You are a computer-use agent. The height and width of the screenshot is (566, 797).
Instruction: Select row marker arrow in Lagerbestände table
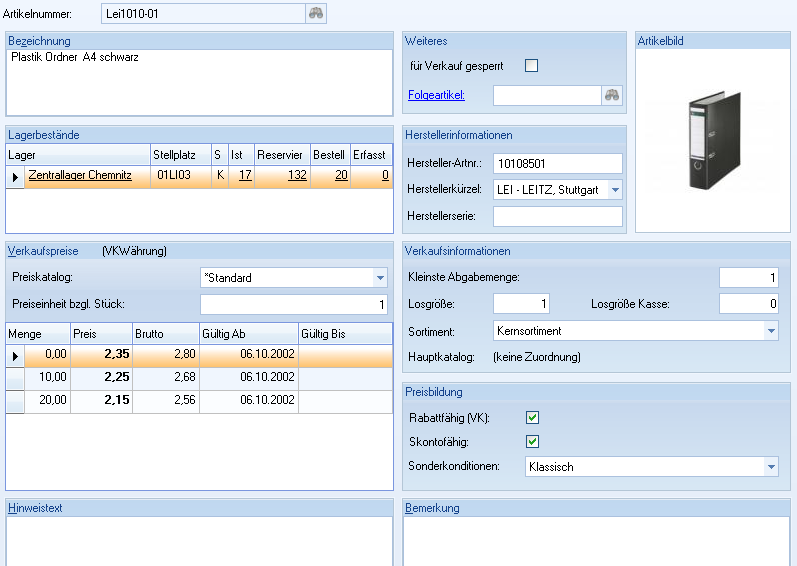(x=15, y=176)
